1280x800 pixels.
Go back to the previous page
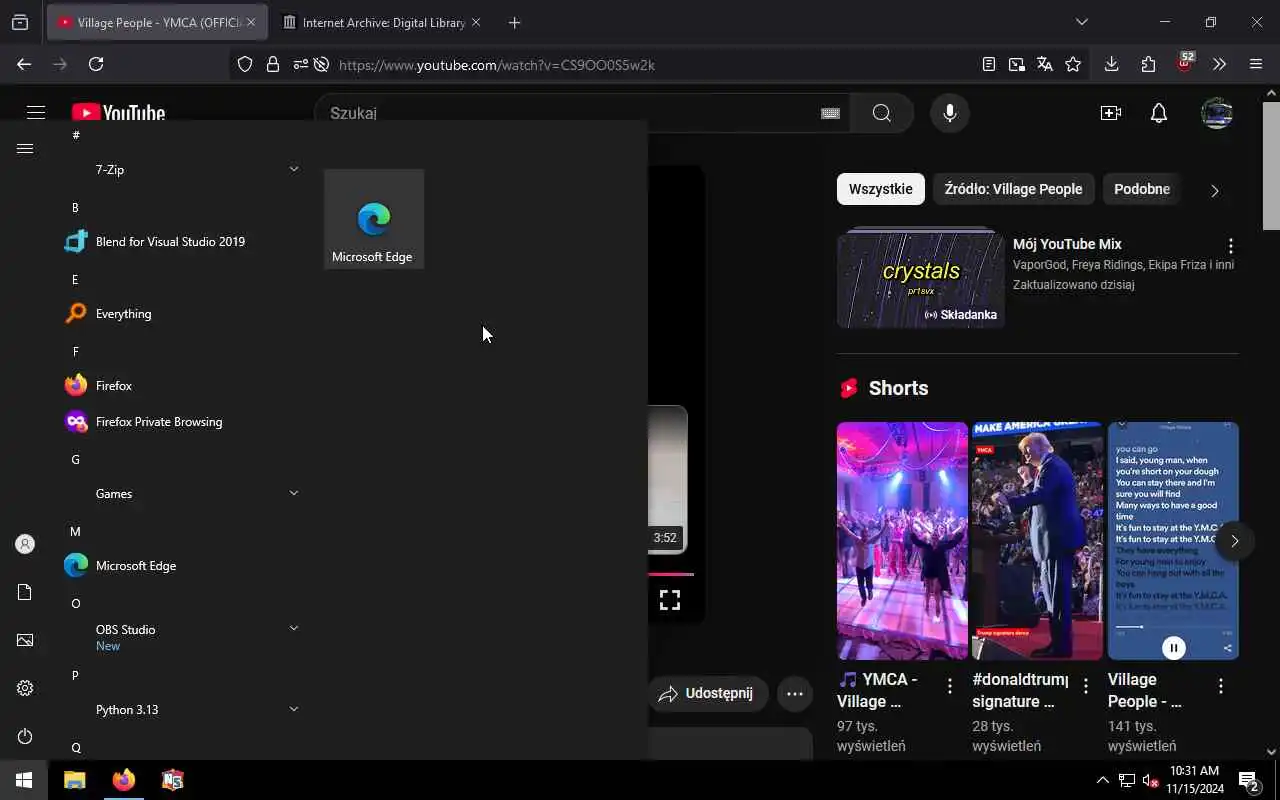(24, 64)
